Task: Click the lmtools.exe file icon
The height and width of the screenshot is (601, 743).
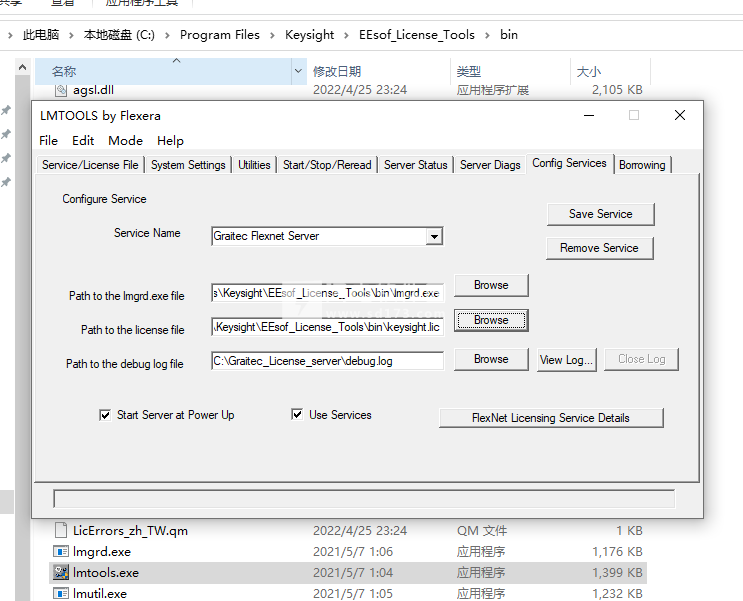Action: click(x=61, y=573)
